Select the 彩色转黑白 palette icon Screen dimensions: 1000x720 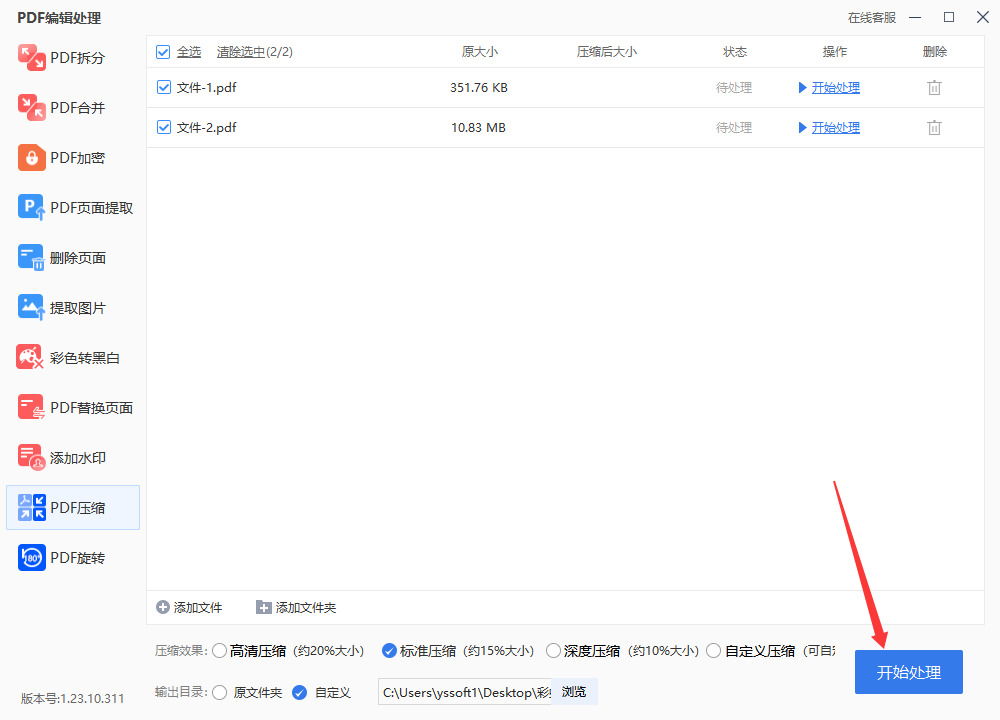[x=30, y=357]
